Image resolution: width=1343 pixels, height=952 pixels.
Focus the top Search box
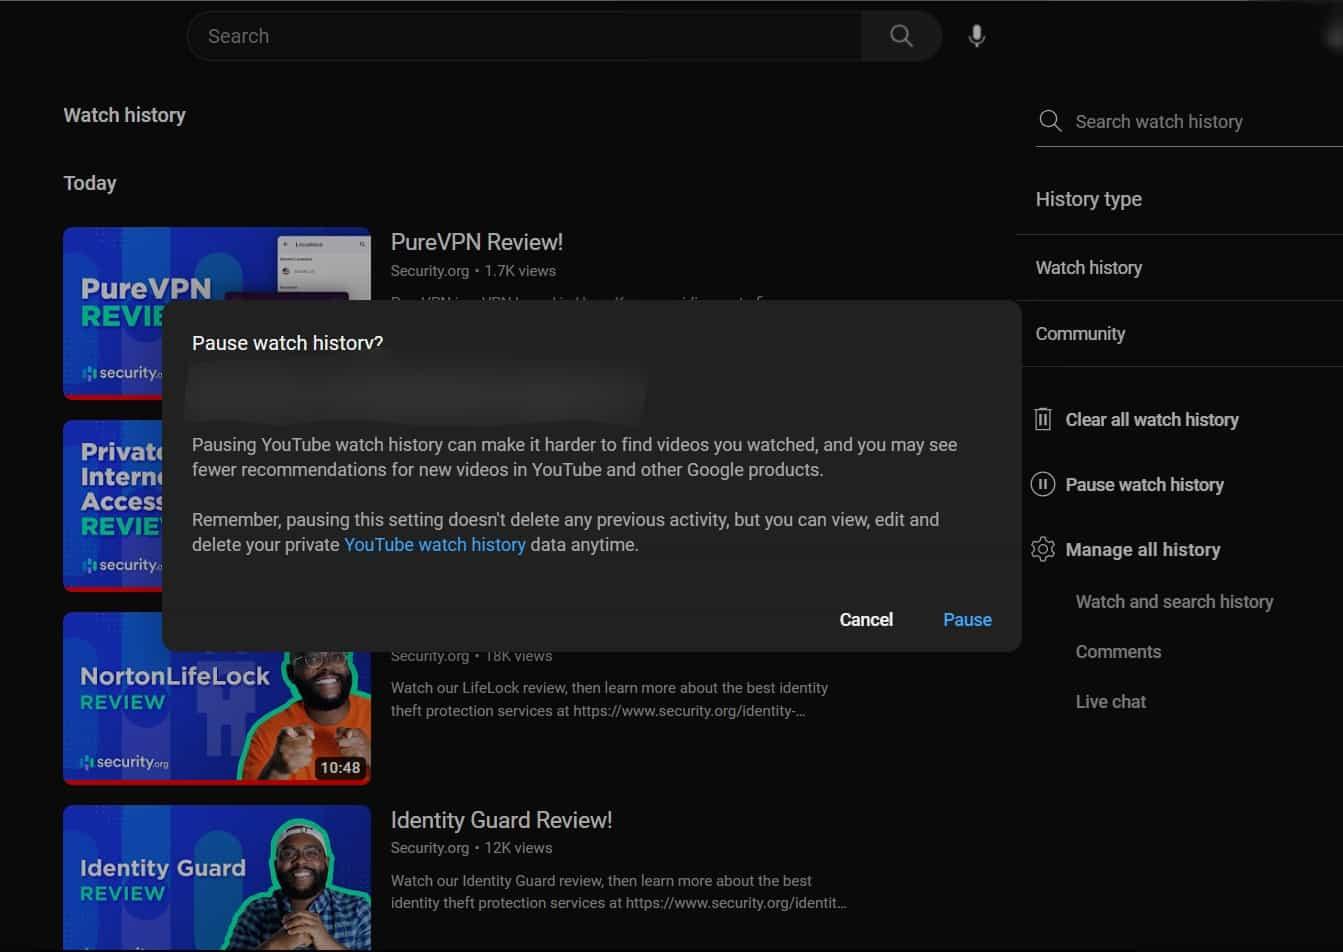point(525,36)
